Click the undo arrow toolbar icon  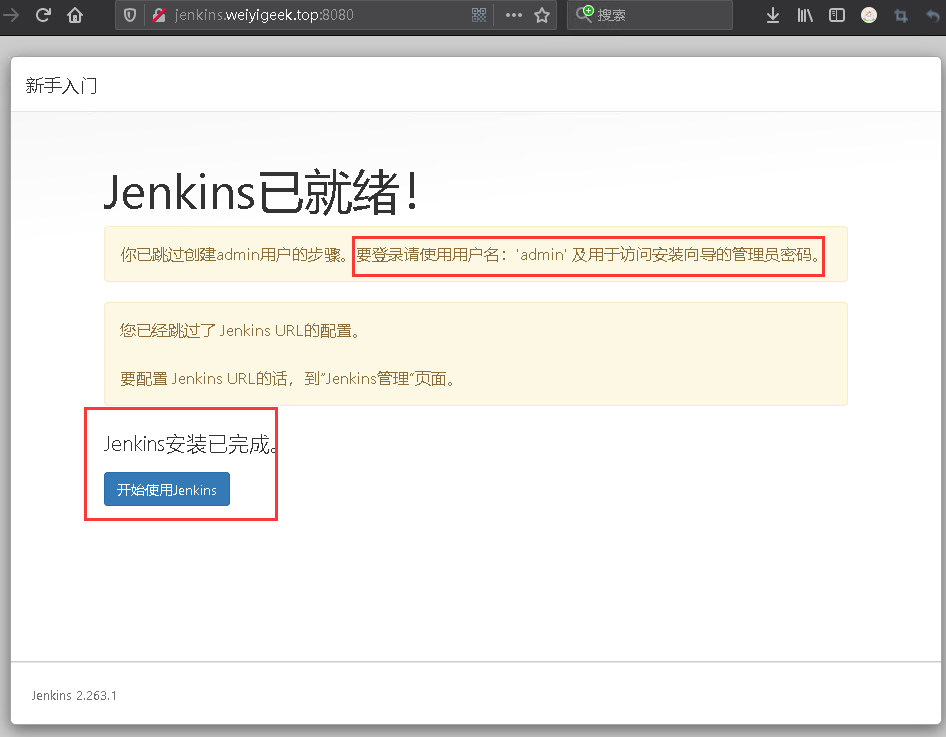[933, 16]
